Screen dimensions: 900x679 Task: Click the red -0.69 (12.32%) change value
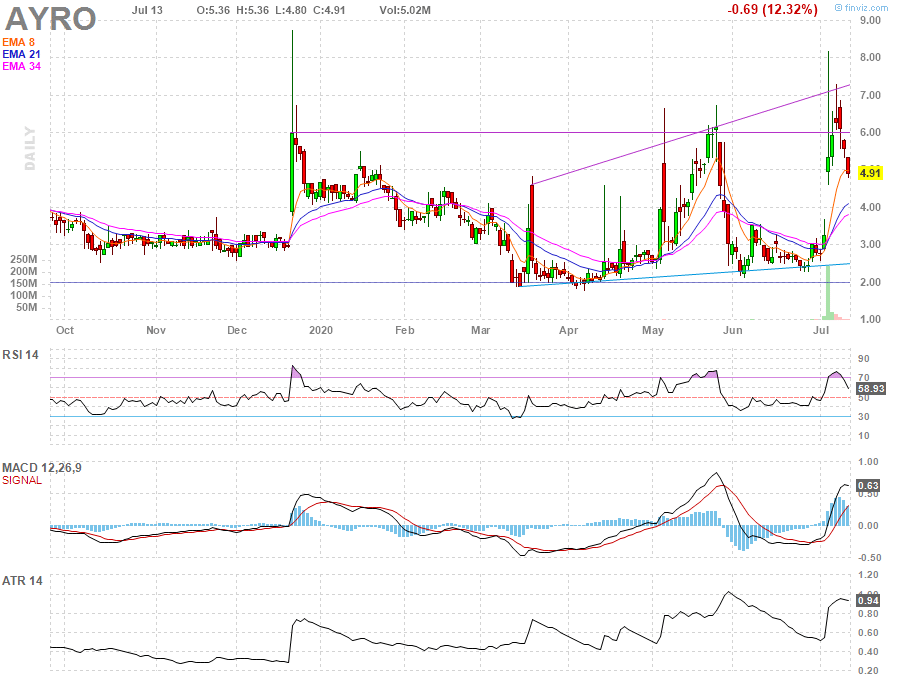click(x=772, y=10)
